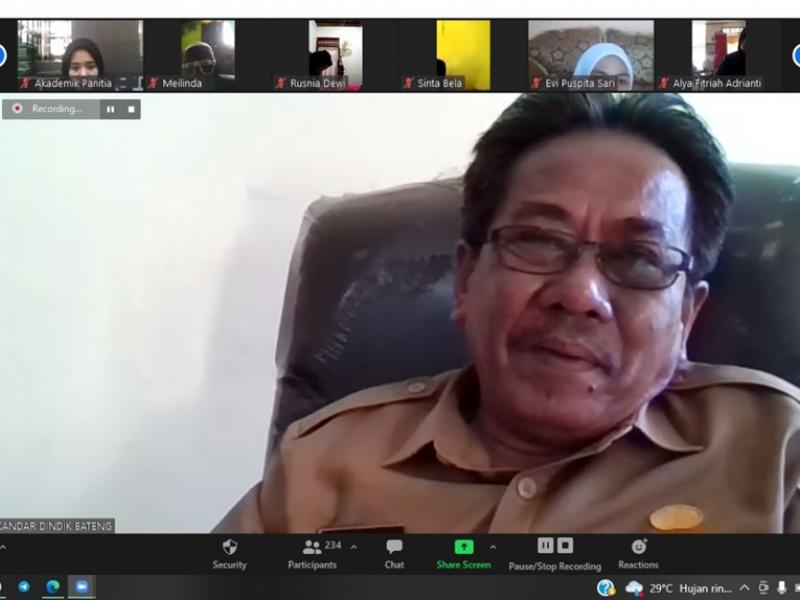800x600 pixels.
Task: Expand the Participants options caret
Action: tap(354, 547)
